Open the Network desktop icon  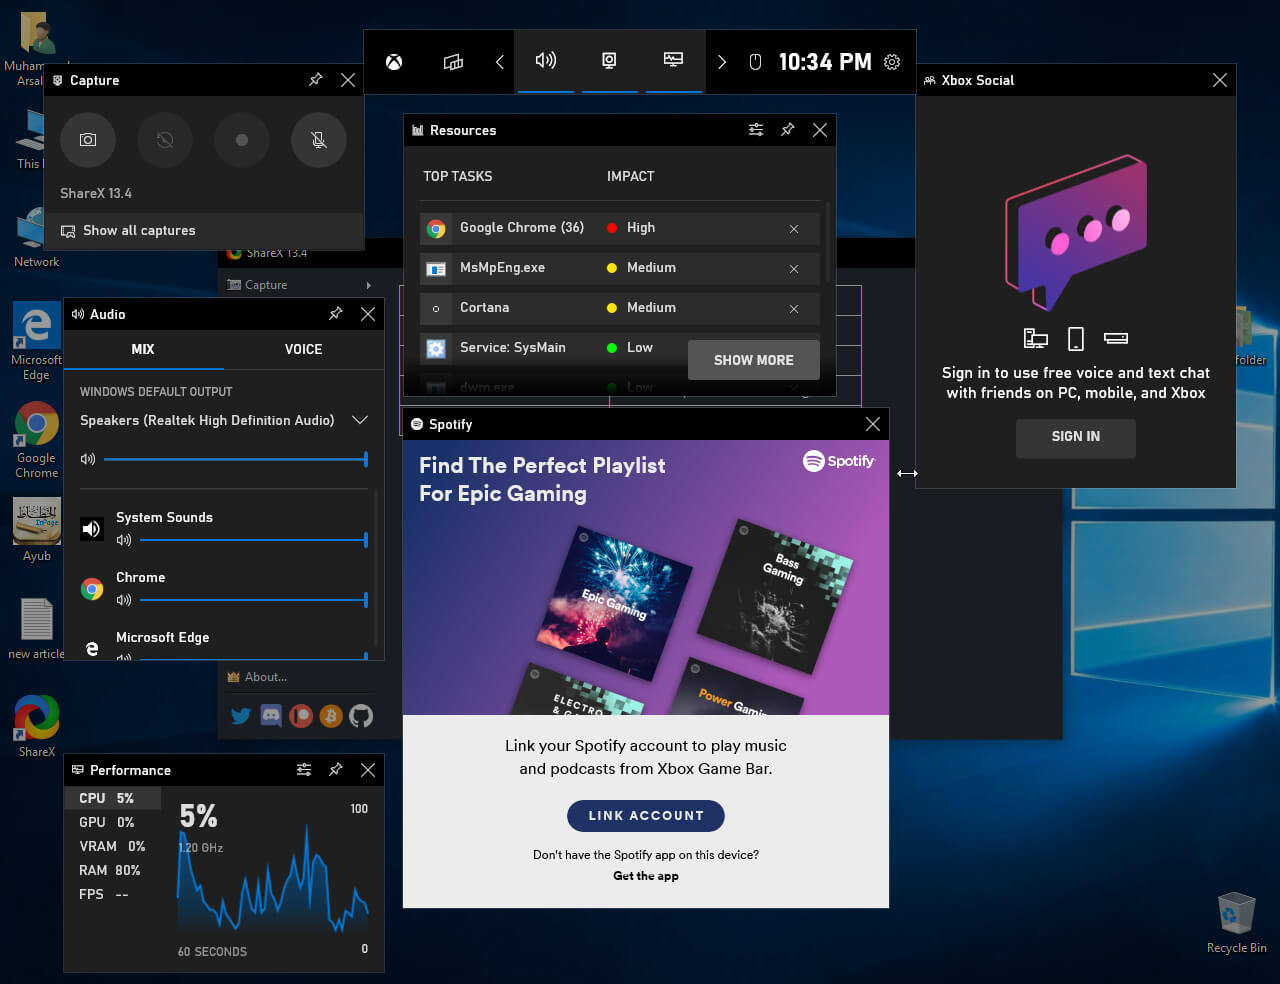[37, 237]
